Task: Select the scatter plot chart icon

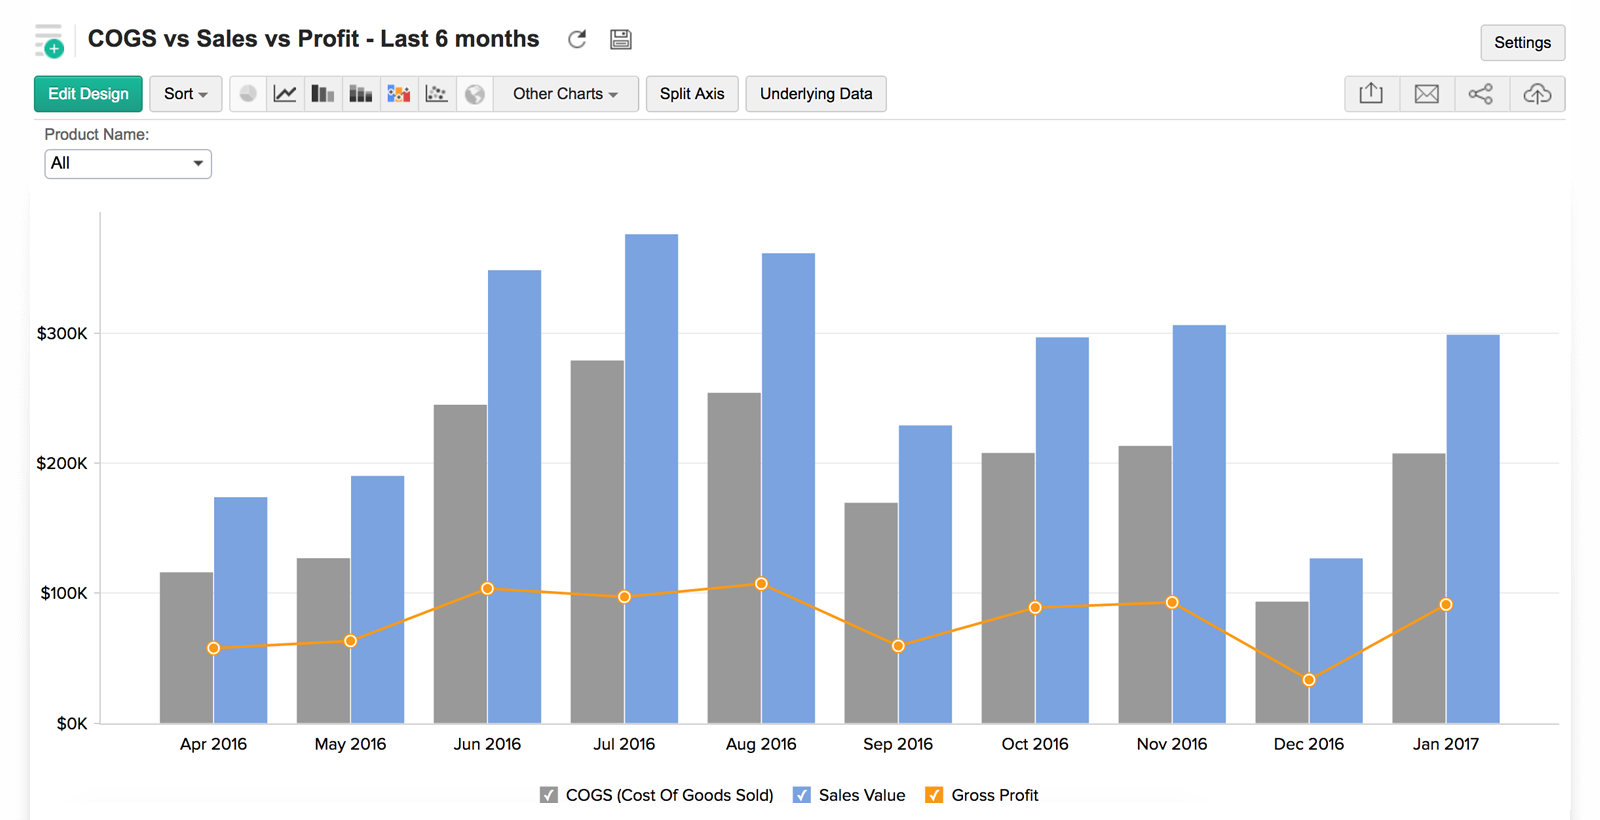Action: (436, 94)
